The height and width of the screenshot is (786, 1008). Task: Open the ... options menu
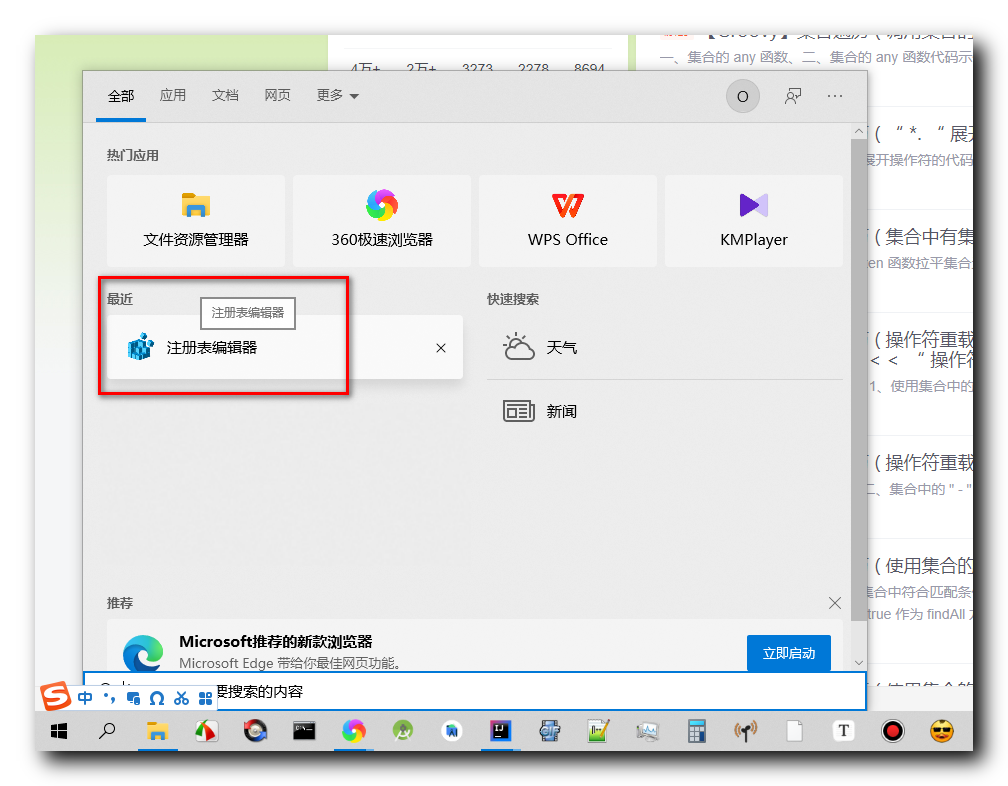(x=835, y=96)
